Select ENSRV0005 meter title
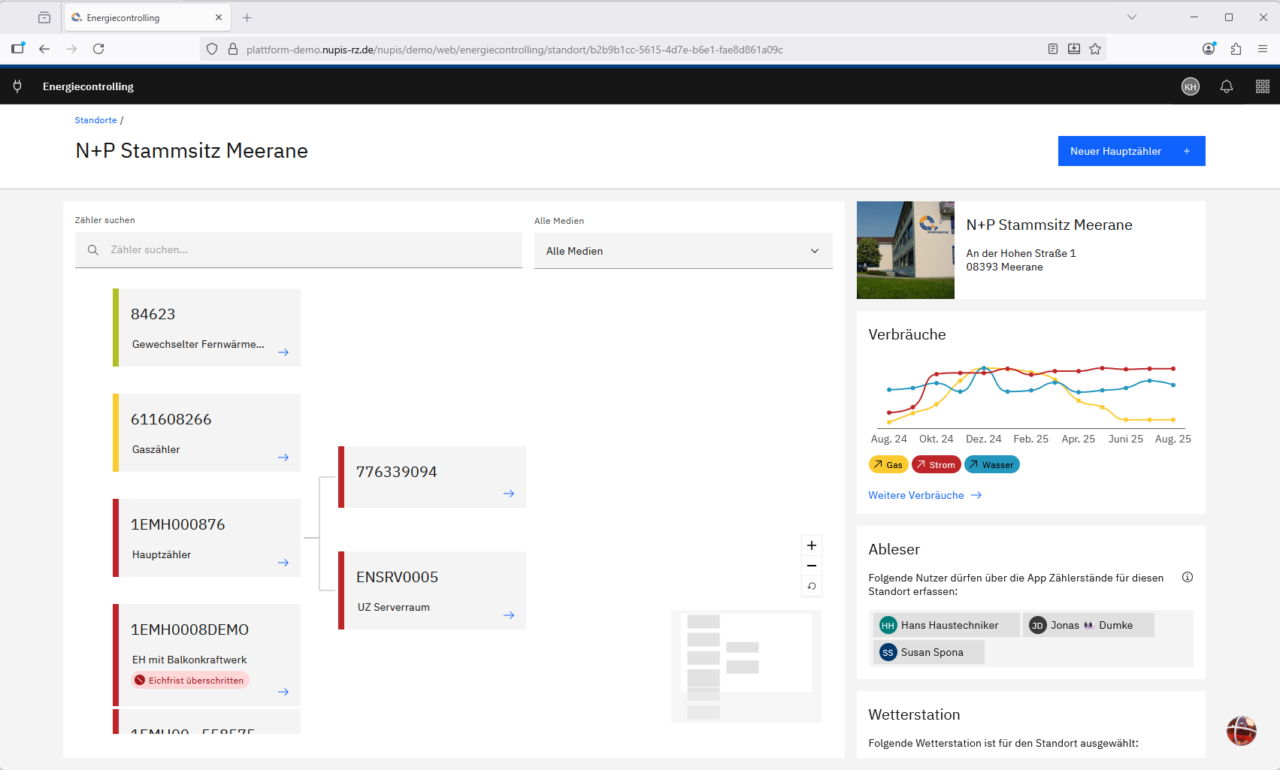Image resolution: width=1280 pixels, height=770 pixels. pyautogui.click(x=397, y=577)
